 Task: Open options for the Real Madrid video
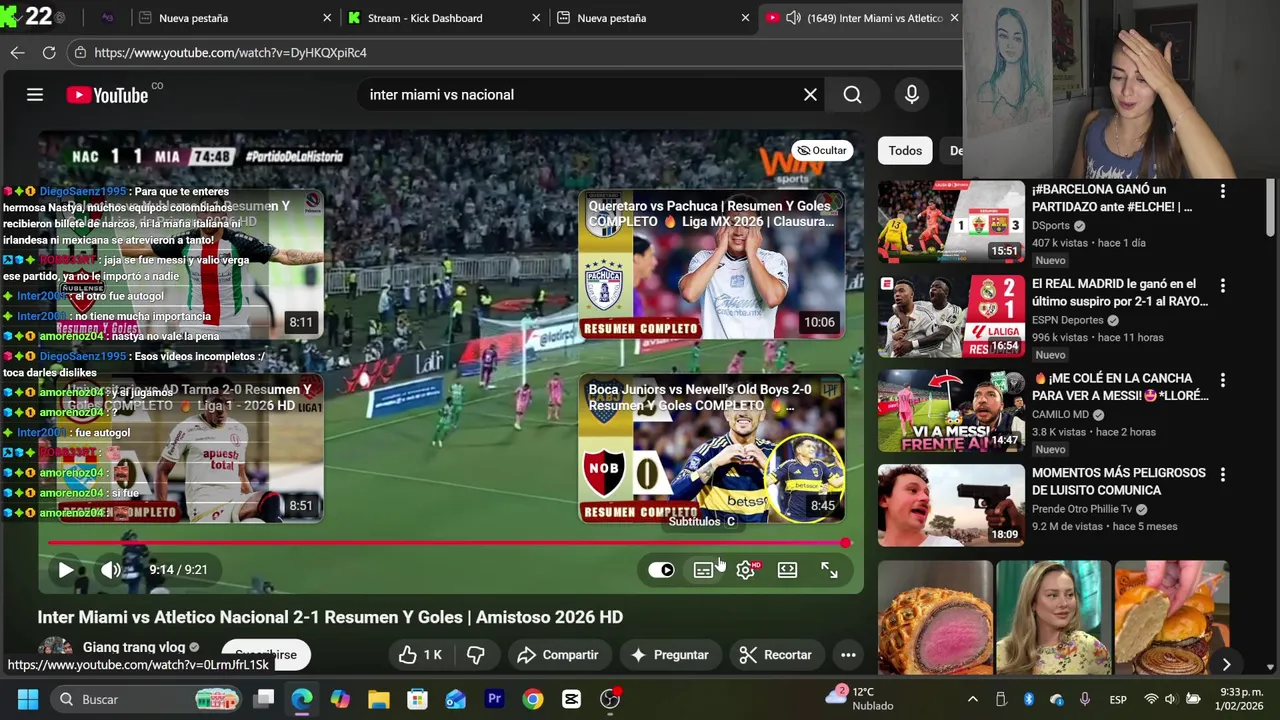(x=1222, y=285)
